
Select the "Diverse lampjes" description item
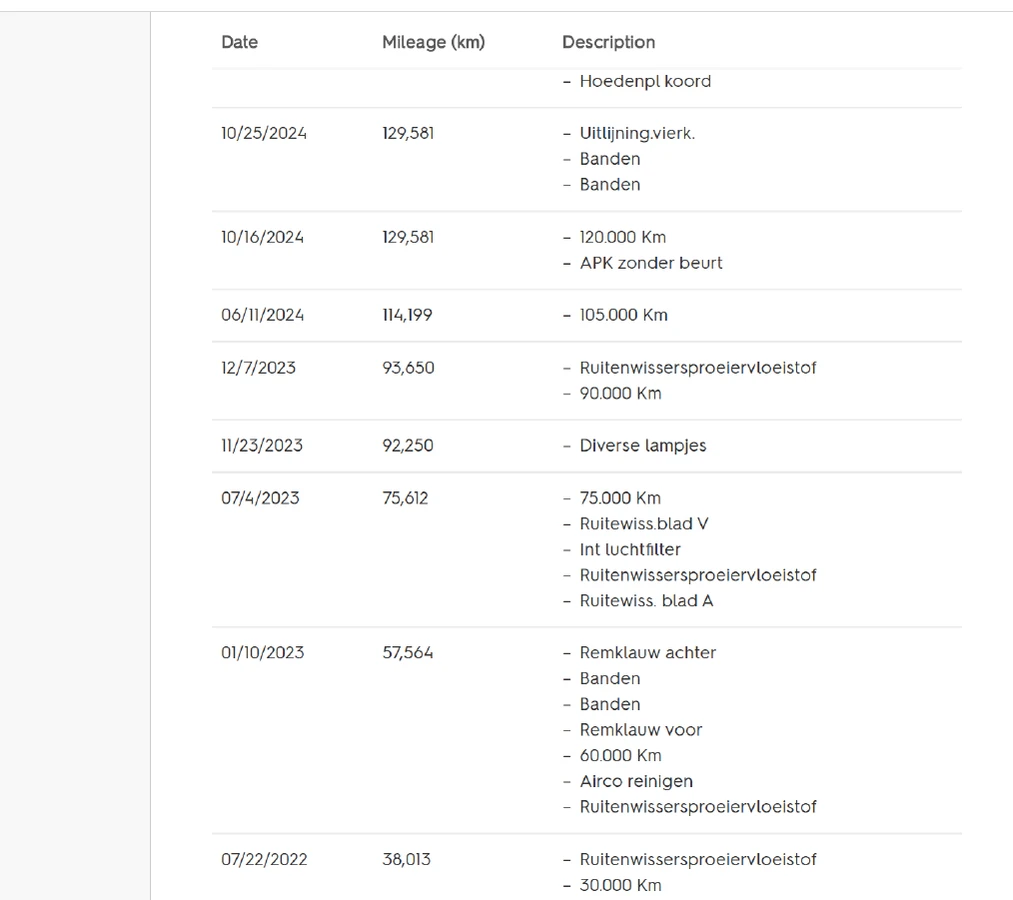[x=642, y=445]
